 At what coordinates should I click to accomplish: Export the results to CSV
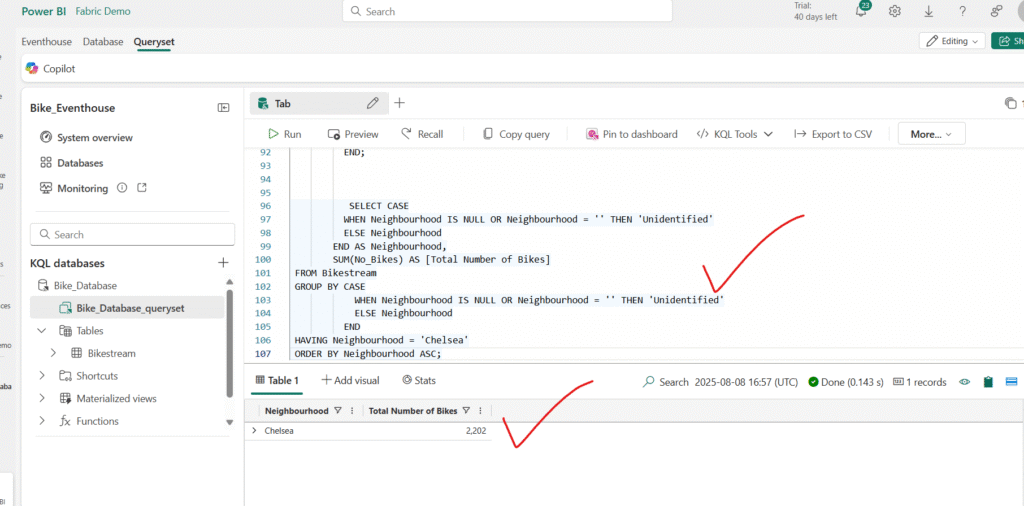833,134
